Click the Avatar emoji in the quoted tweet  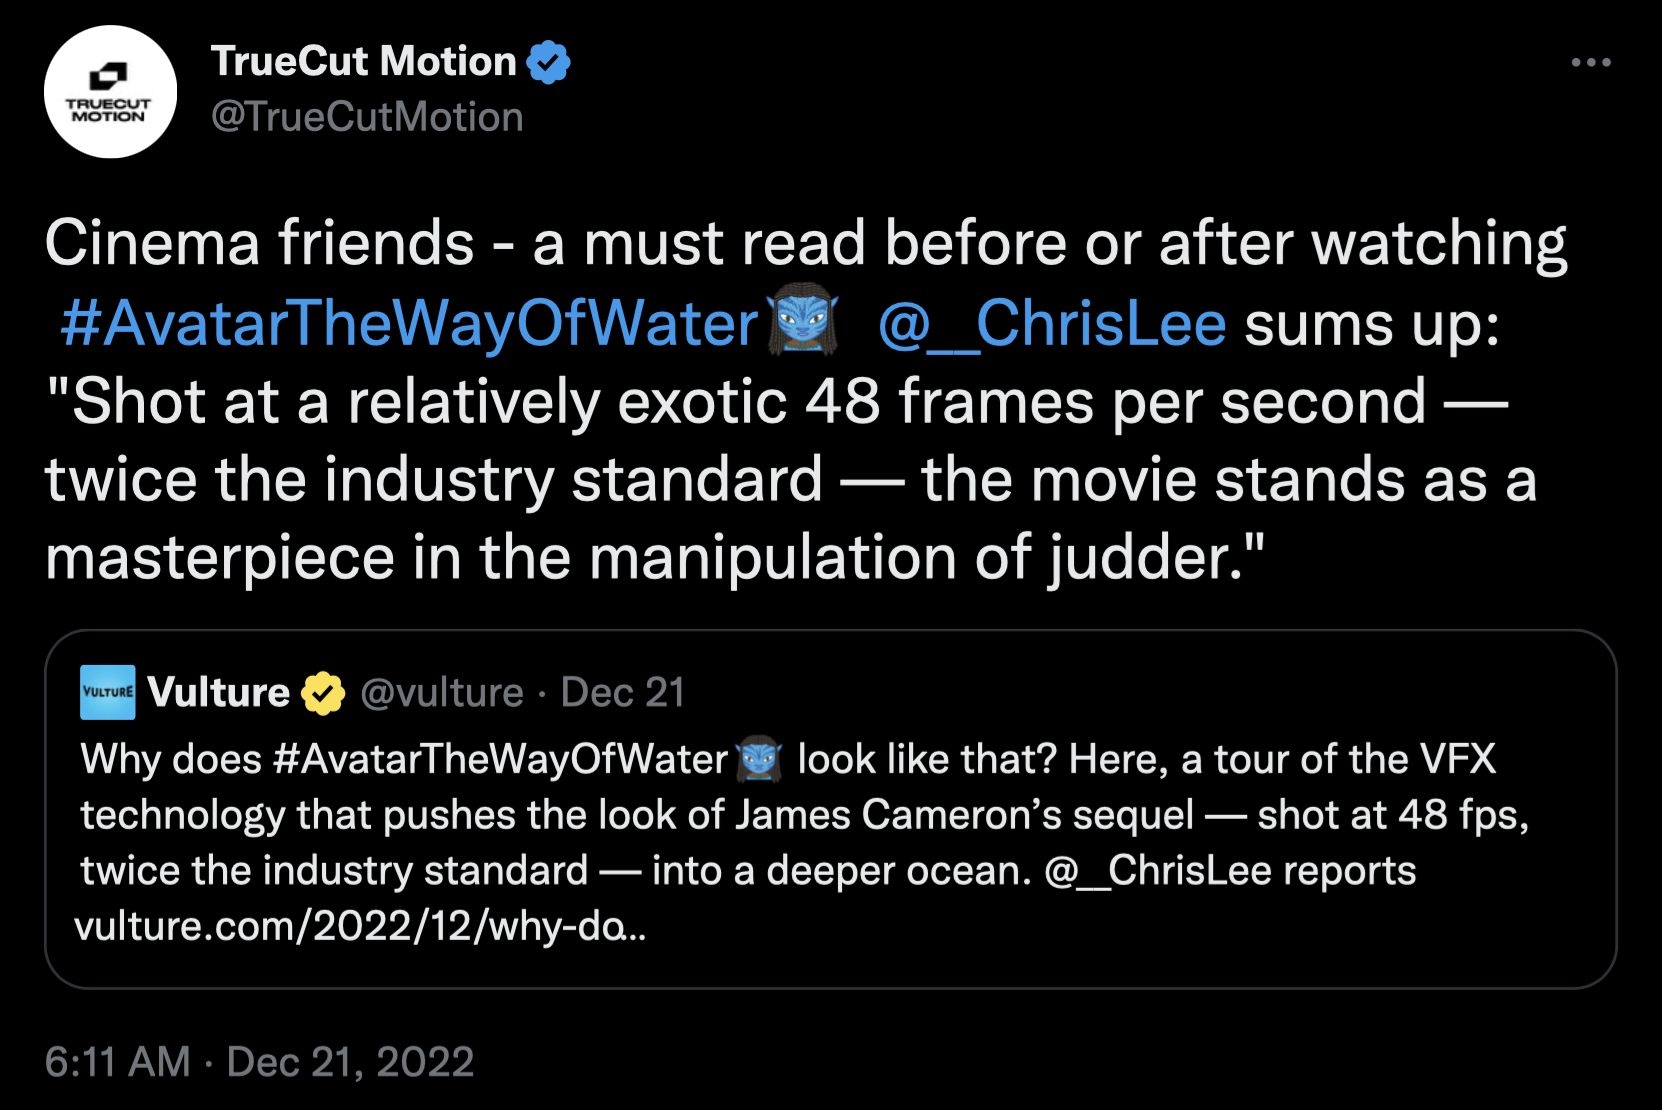click(x=758, y=759)
